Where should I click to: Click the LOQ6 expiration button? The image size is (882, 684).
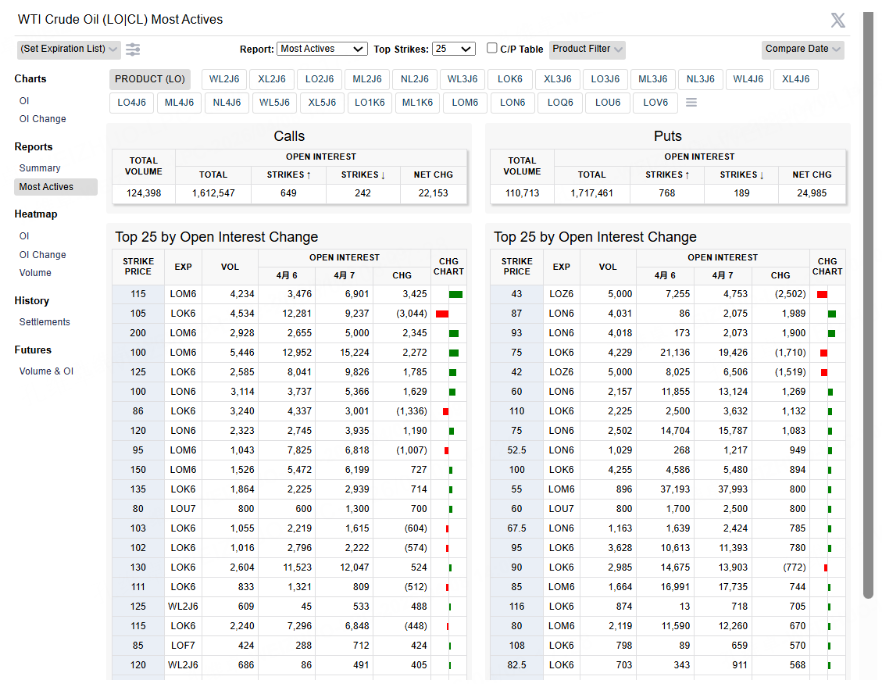(560, 103)
